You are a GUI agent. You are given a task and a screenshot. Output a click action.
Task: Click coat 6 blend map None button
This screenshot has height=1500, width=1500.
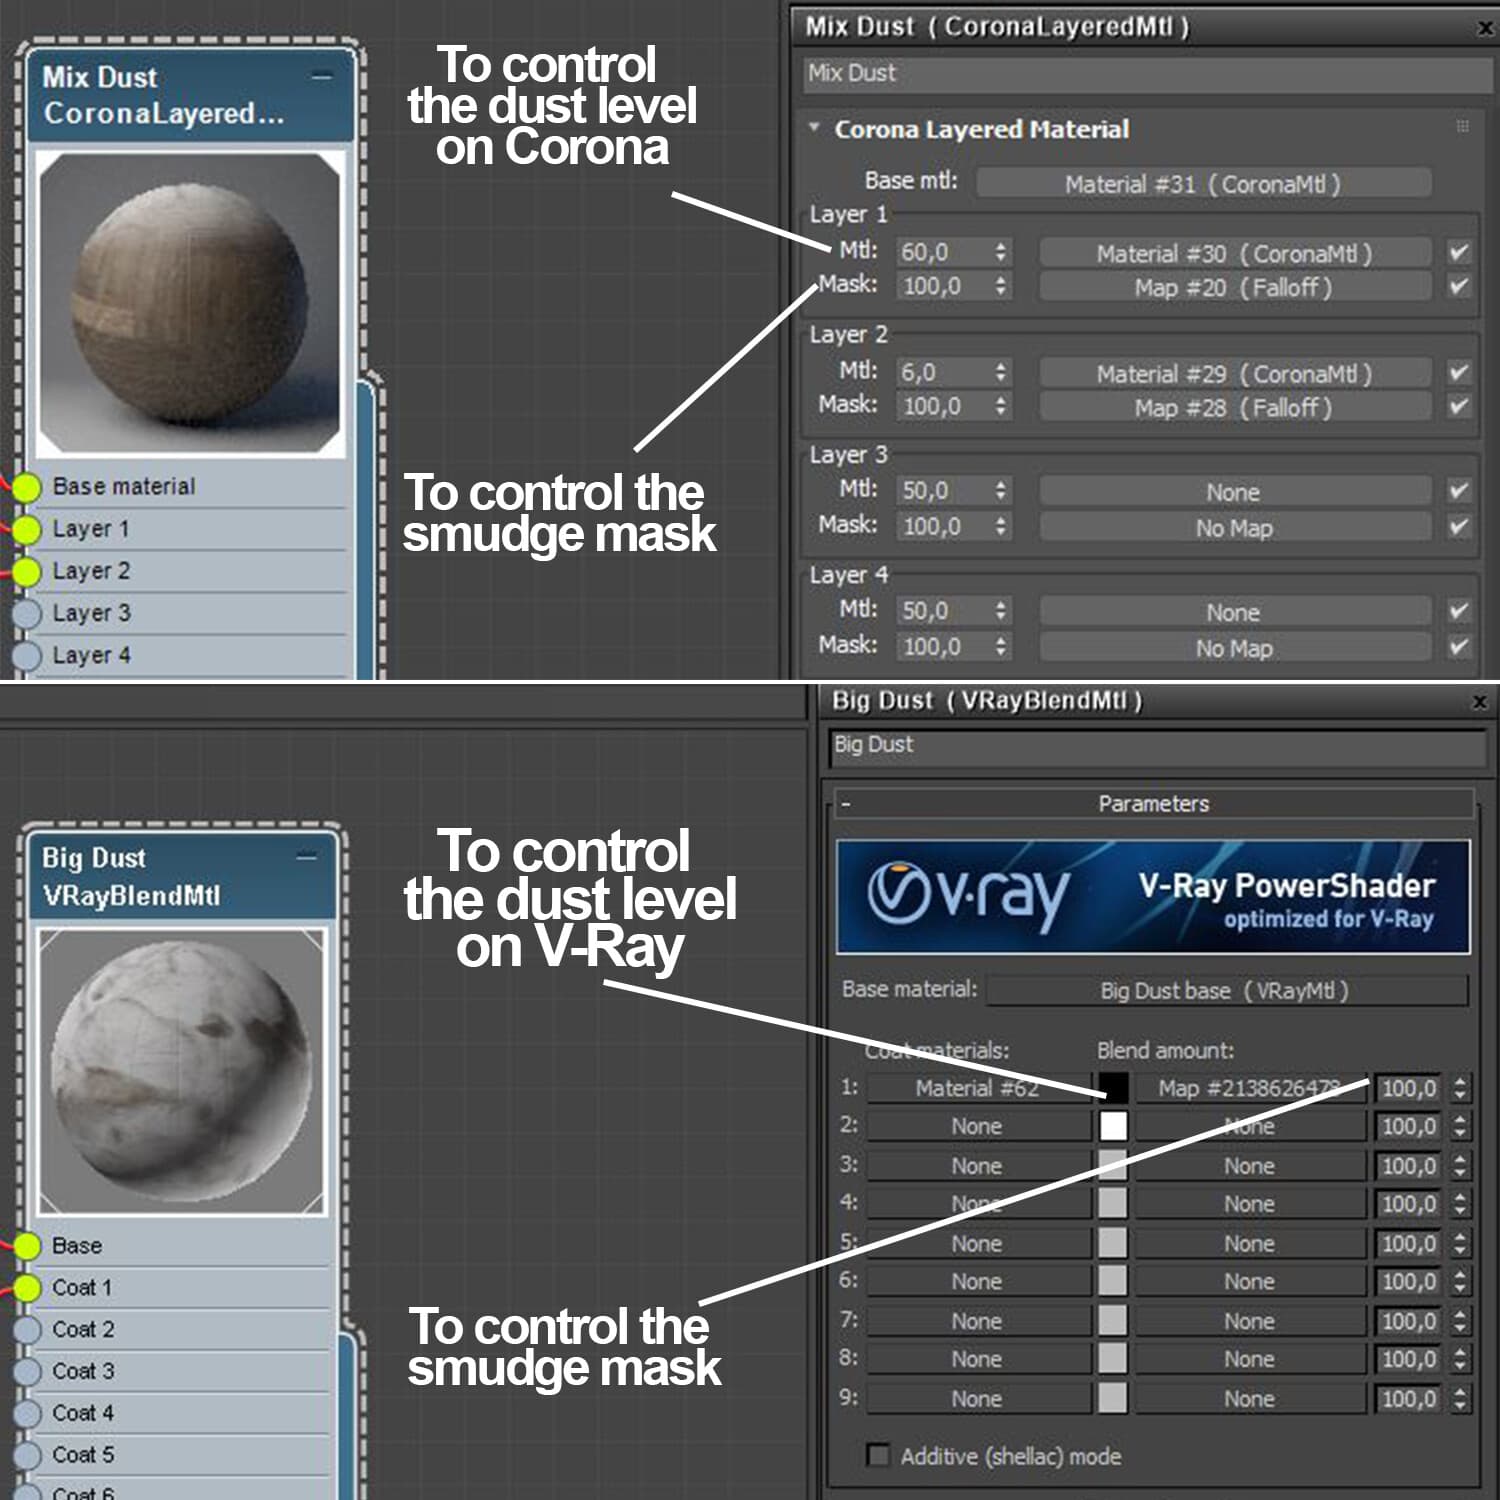(1251, 1281)
